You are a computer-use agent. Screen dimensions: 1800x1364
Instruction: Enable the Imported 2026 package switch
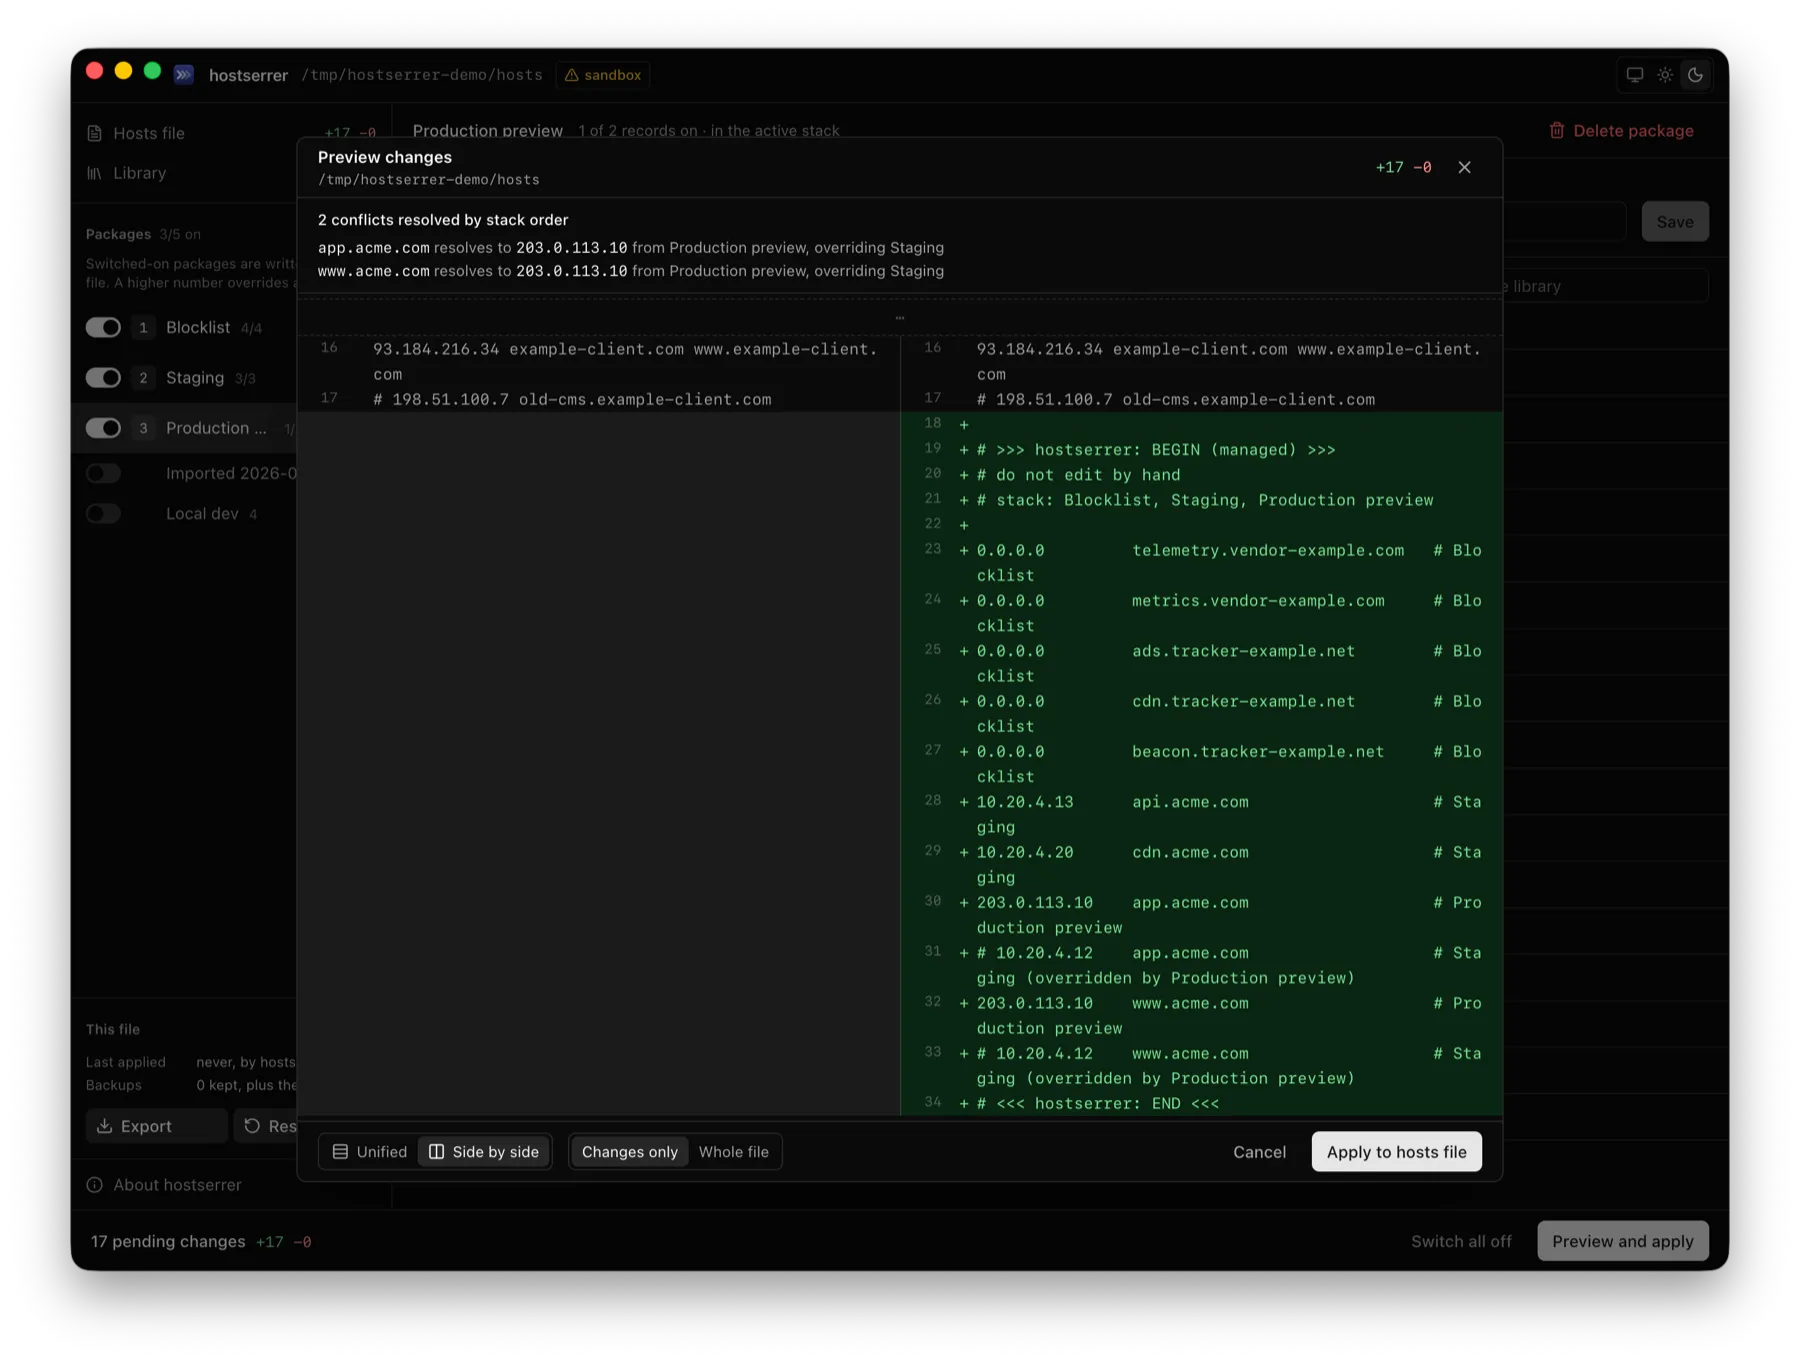tap(103, 473)
